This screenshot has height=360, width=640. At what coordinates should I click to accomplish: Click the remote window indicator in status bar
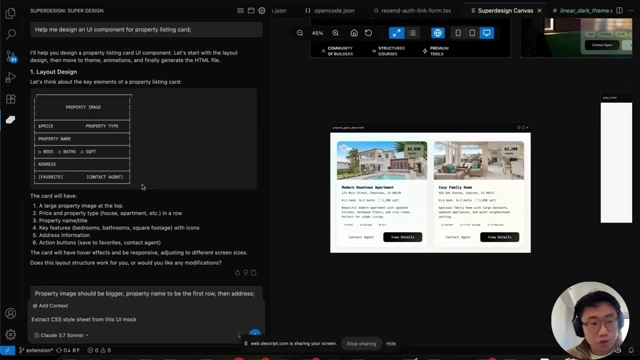click(x=7, y=350)
